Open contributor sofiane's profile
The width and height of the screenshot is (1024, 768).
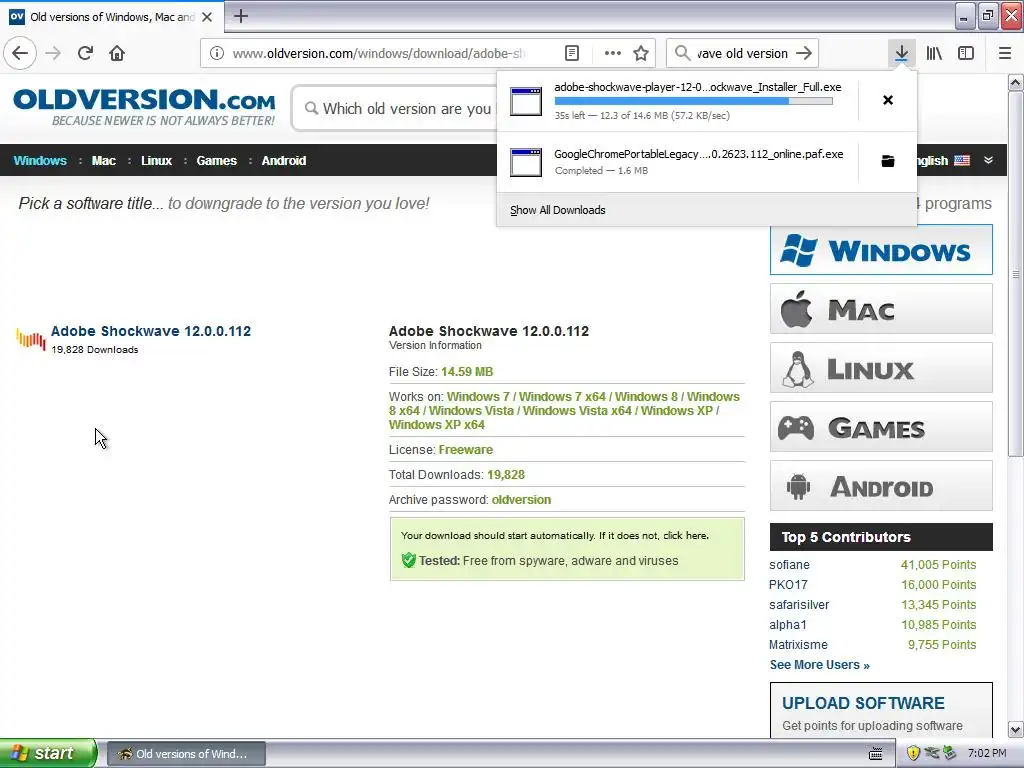789,565
